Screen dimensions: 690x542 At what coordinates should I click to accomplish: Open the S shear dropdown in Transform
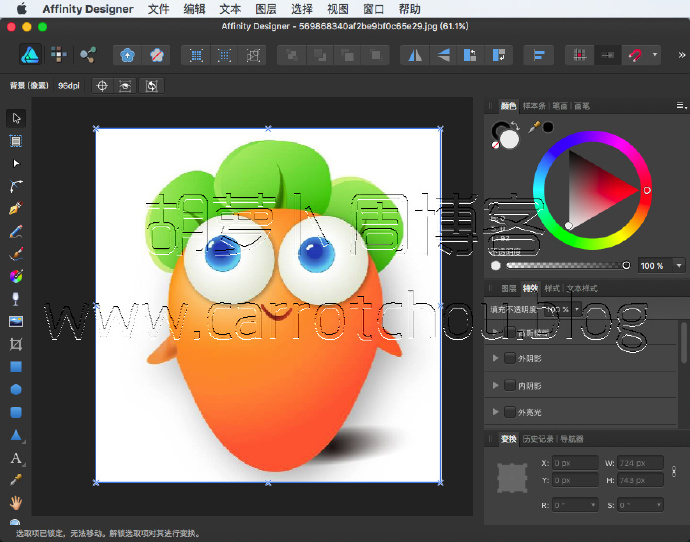click(658, 505)
